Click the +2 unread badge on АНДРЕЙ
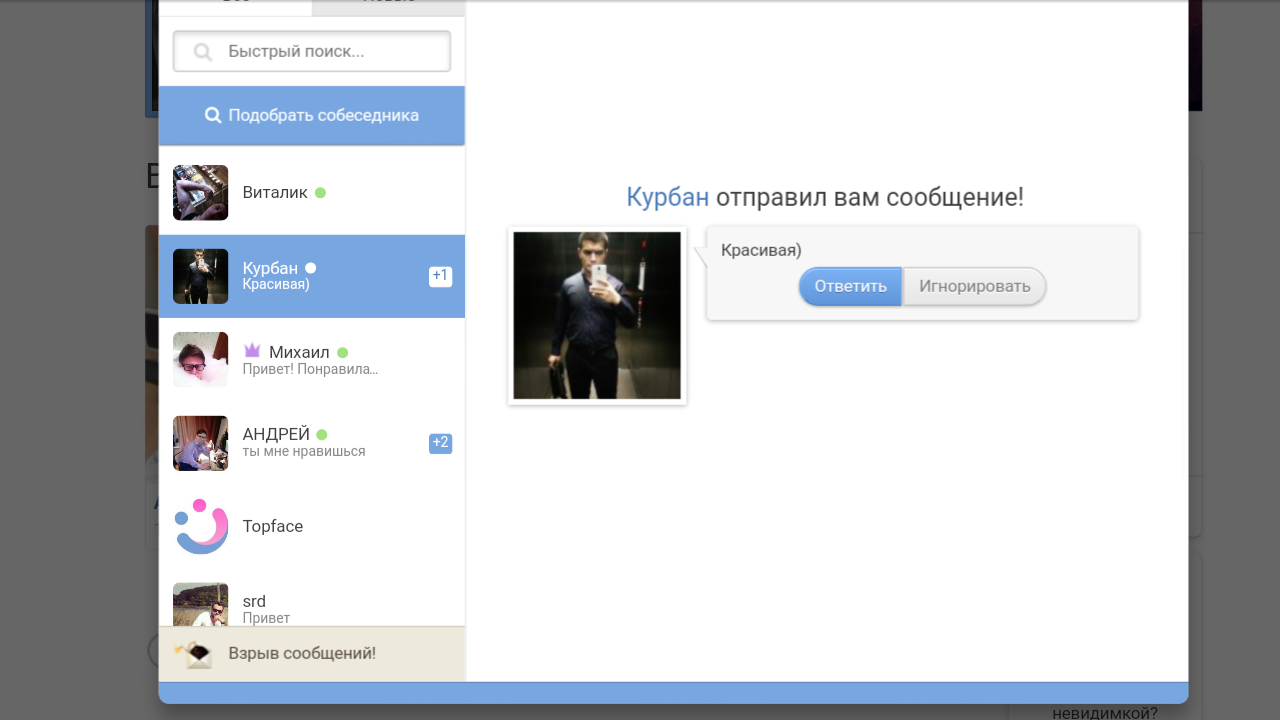The image size is (1280, 720). click(x=440, y=443)
